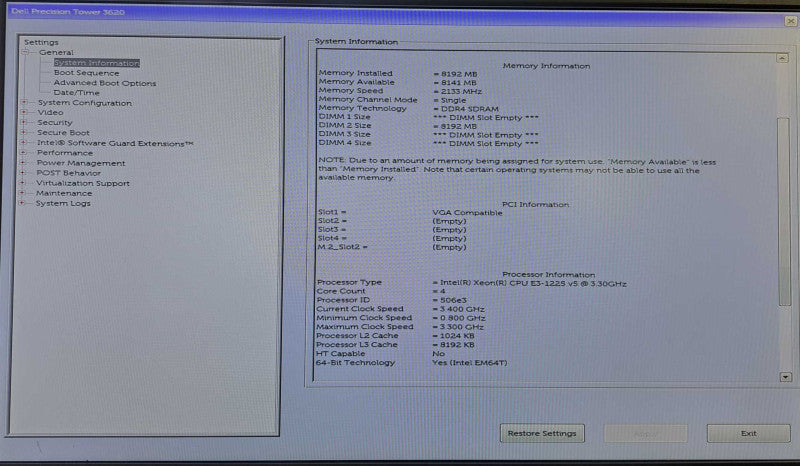
Task: Expand the Secure Boot node
Action: click(x=23, y=132)
